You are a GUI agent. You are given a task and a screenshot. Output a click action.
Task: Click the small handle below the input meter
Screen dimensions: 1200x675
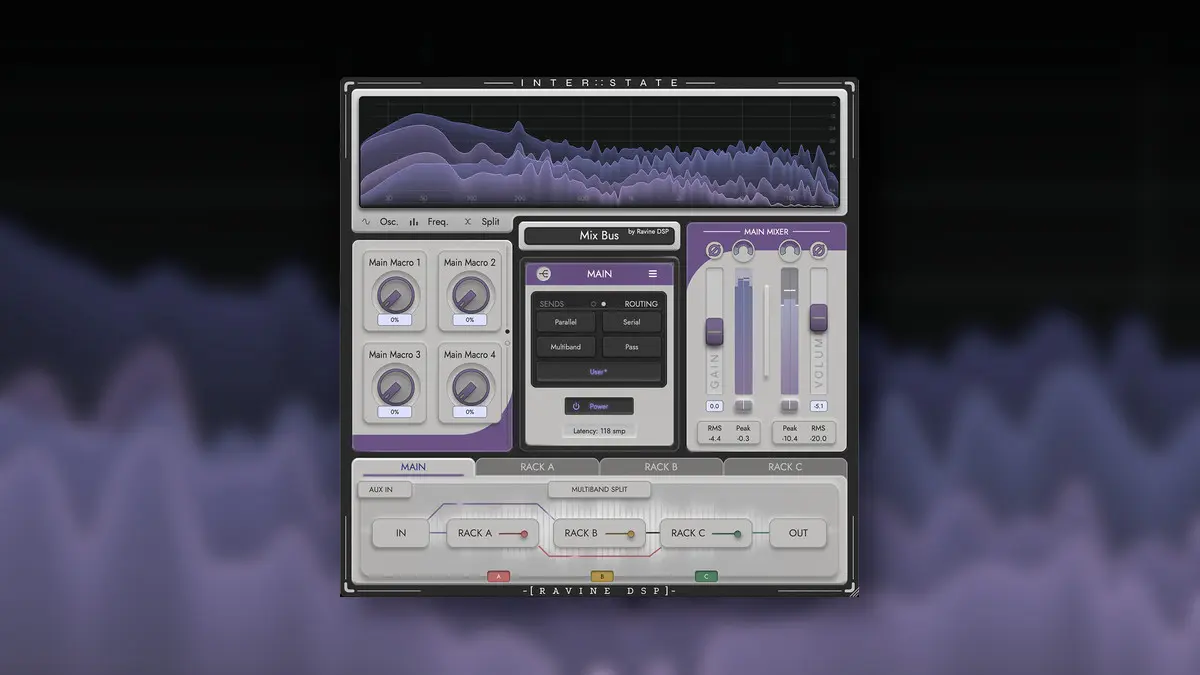(743, 405)
